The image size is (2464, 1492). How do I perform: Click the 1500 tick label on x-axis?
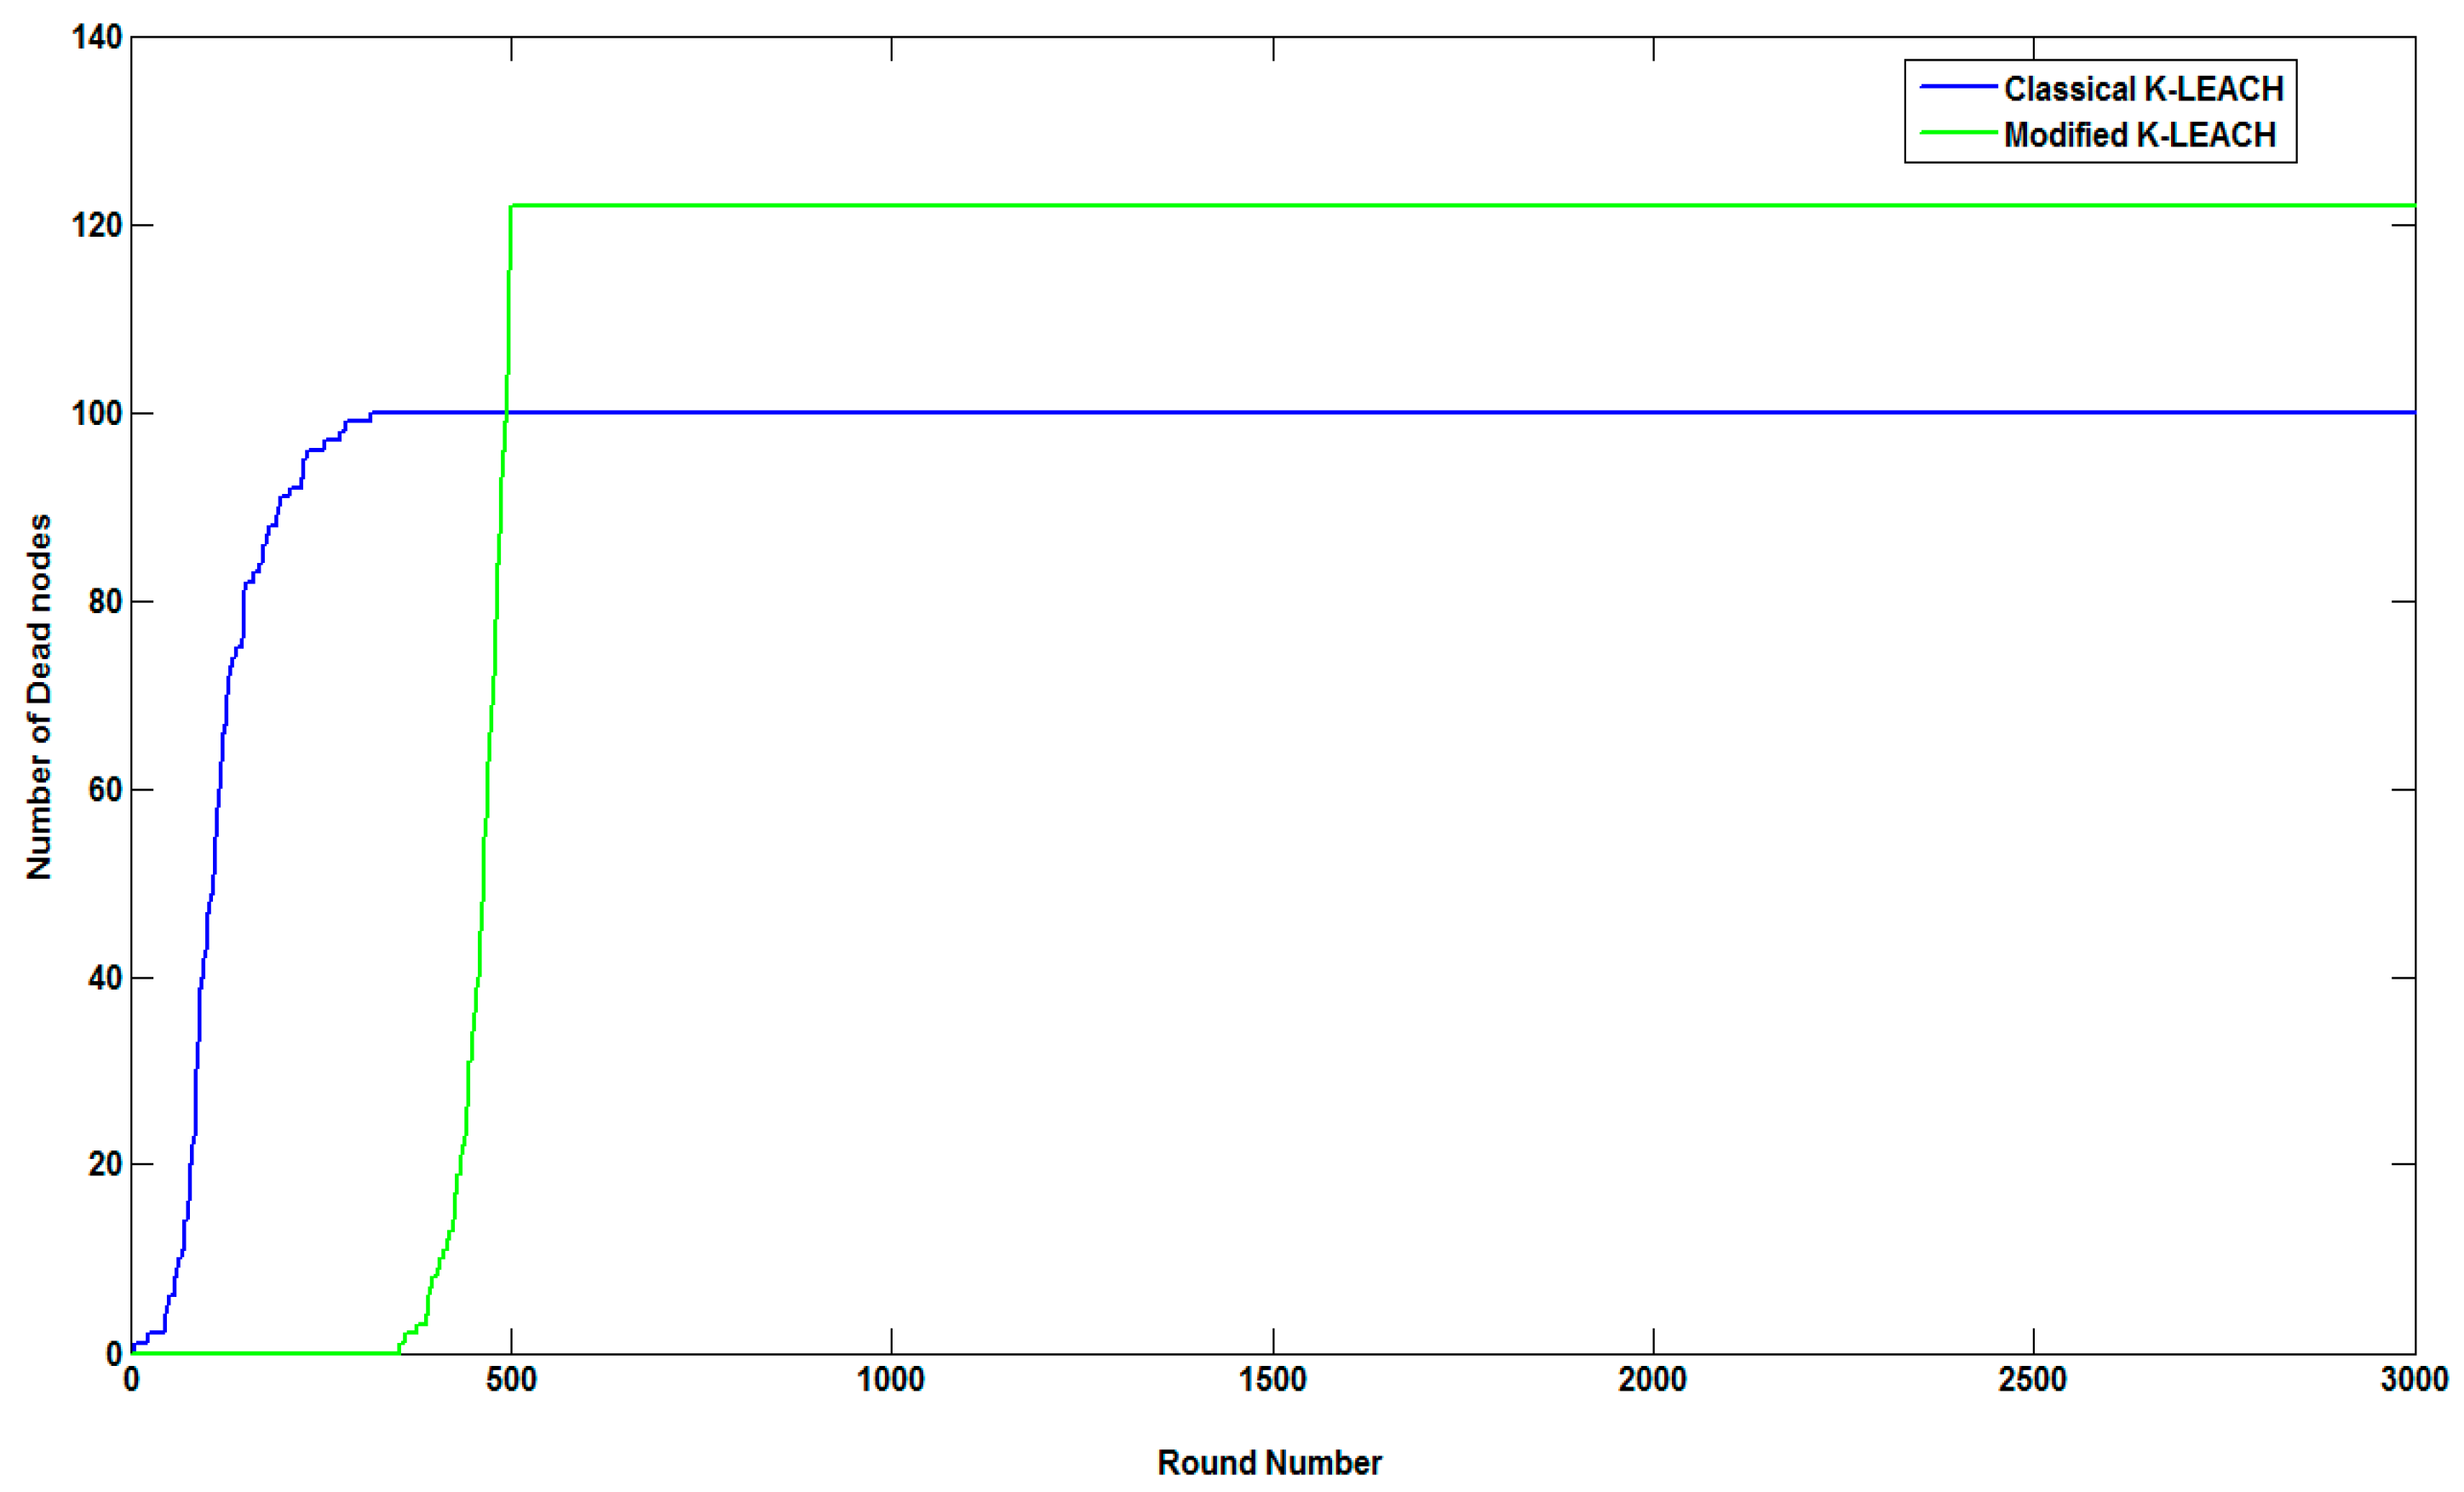pyautogui.click(x=1272, y=1380)
